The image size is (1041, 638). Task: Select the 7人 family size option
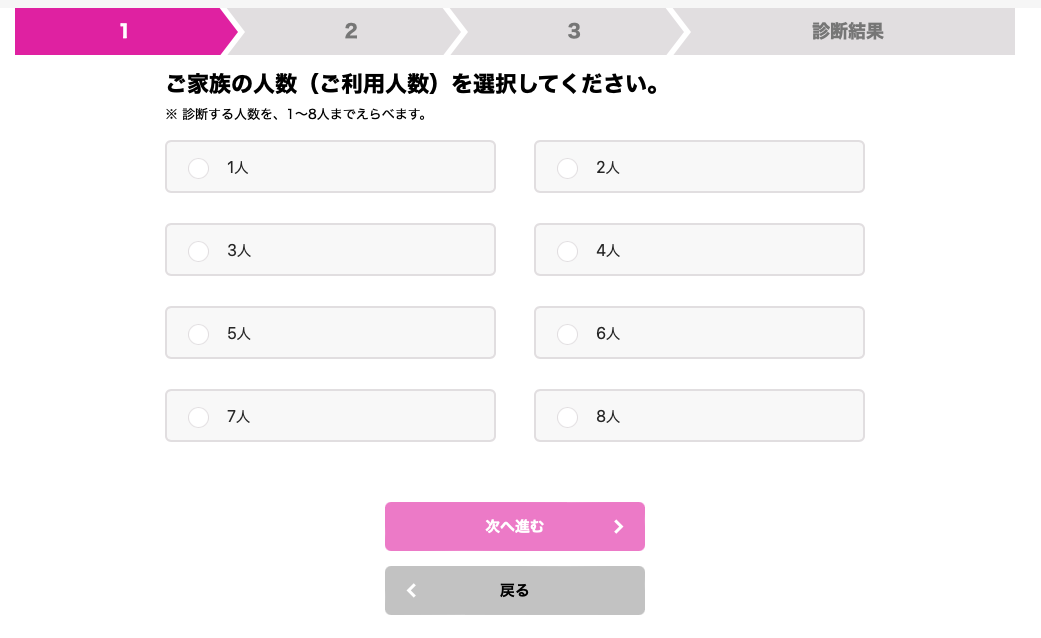point(199,417)
